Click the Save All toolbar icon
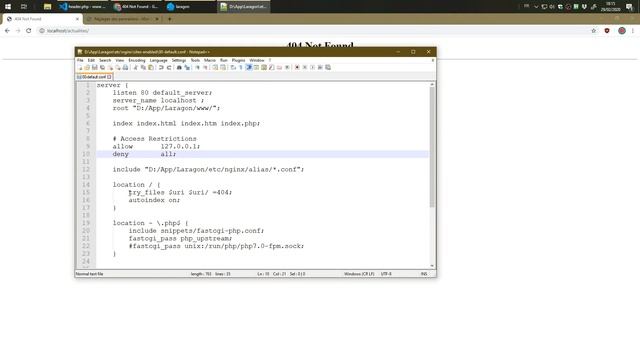 click(x=102, y=67)
